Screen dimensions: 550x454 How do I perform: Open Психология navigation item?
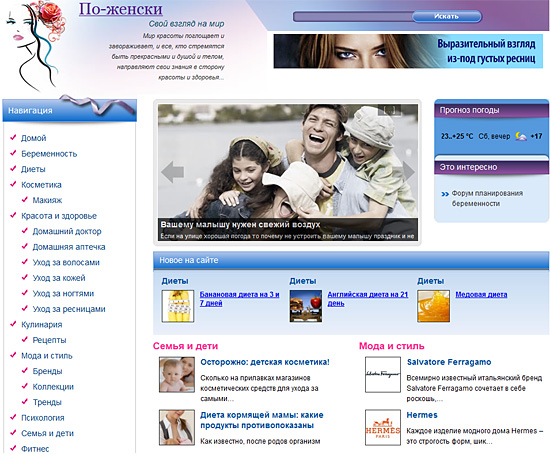(42, 418)
